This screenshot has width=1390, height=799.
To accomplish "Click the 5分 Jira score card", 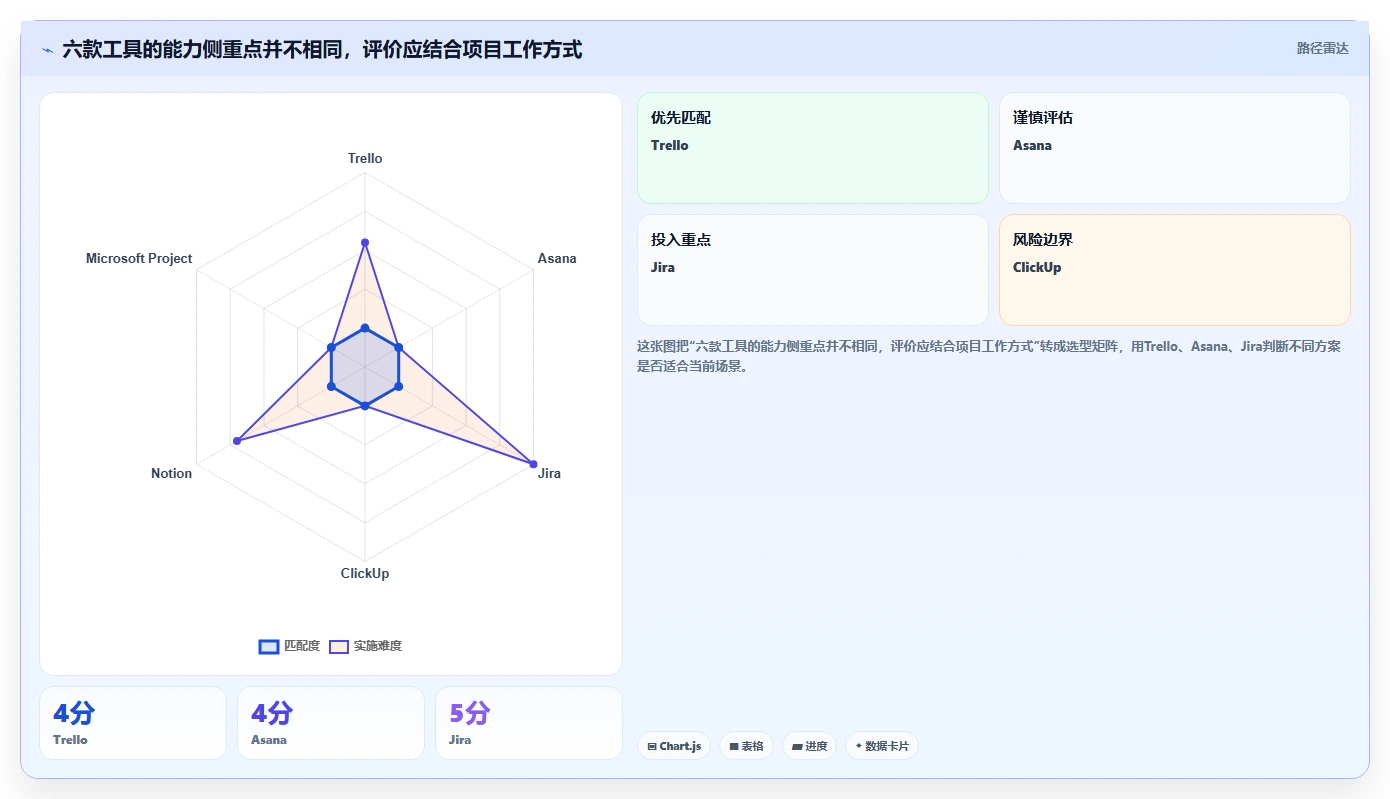I will pyautogui.click(x=529, y=723).
